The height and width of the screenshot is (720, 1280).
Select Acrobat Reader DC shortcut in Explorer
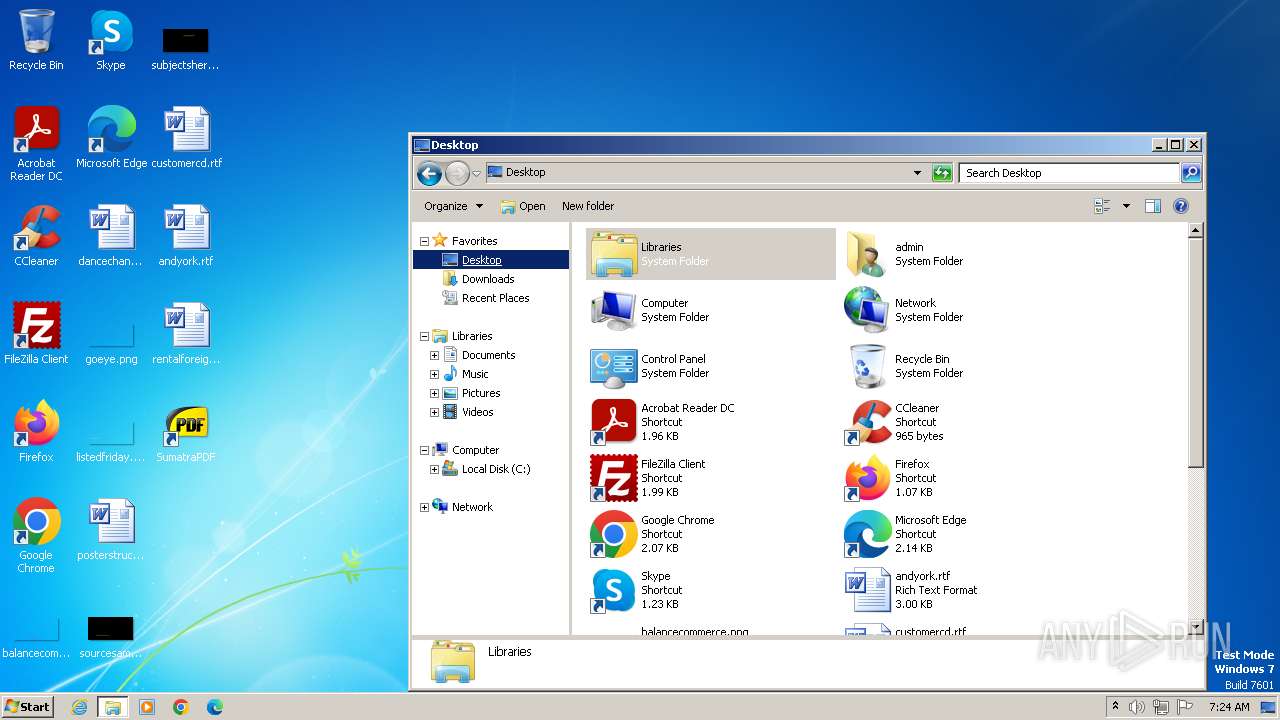click(x=613, y=422)
